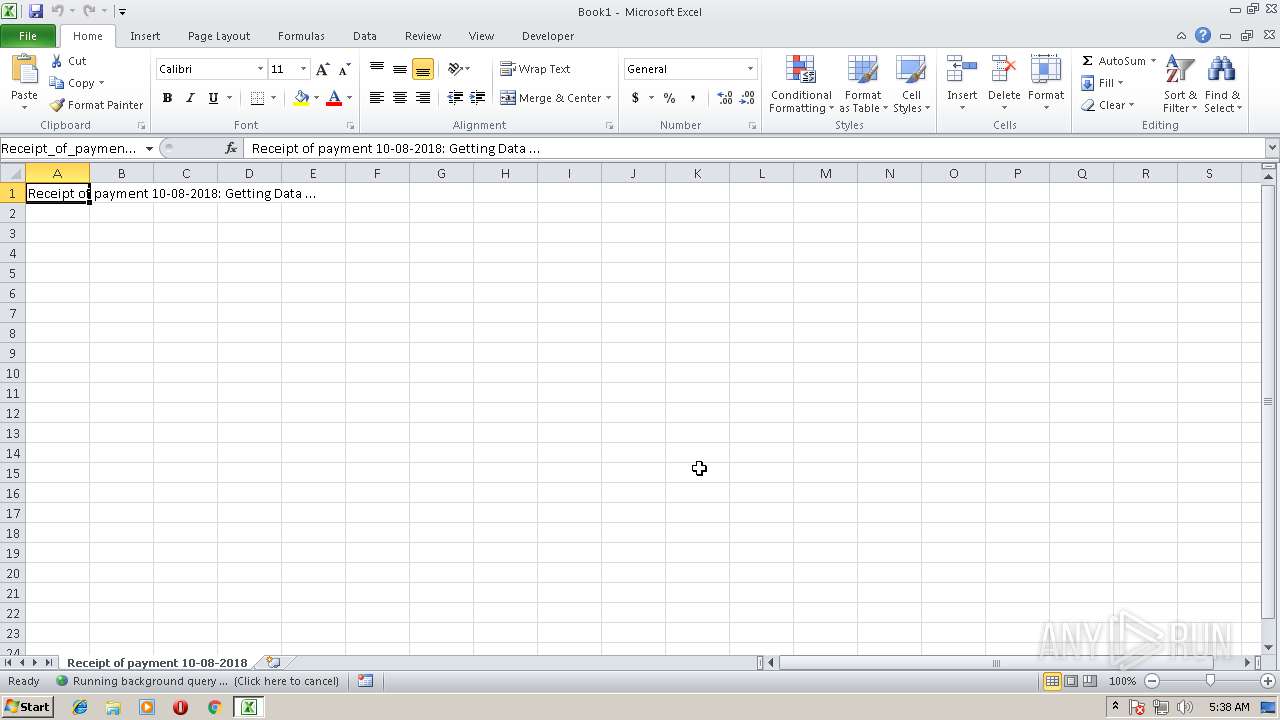Switch to Formulas tab

[301, 36]
